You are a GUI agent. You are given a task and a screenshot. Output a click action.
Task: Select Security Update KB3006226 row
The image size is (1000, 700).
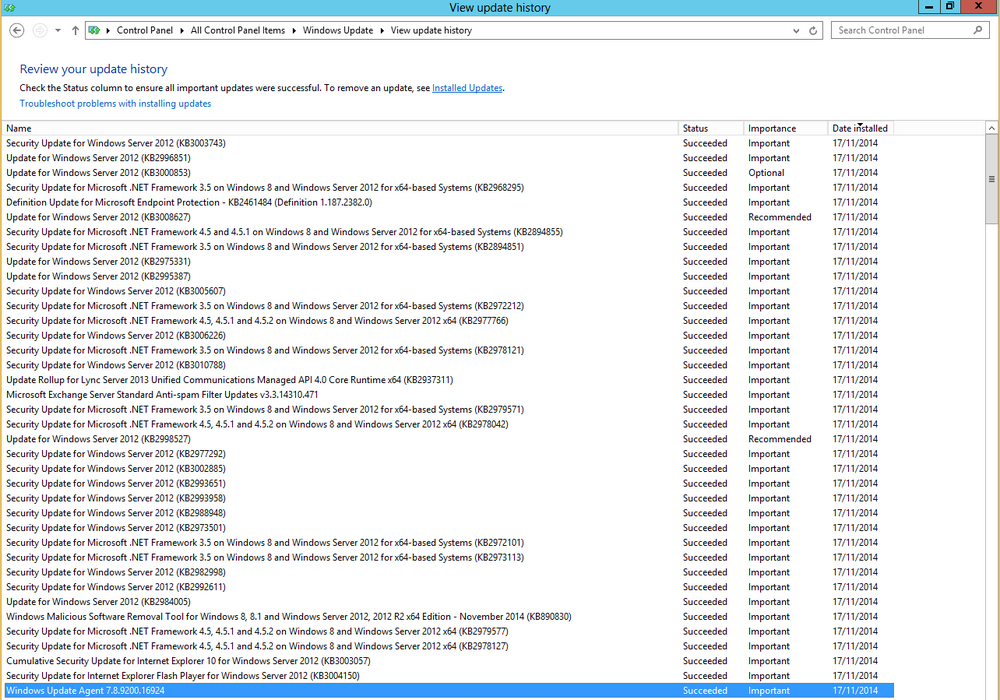point(449,335)
